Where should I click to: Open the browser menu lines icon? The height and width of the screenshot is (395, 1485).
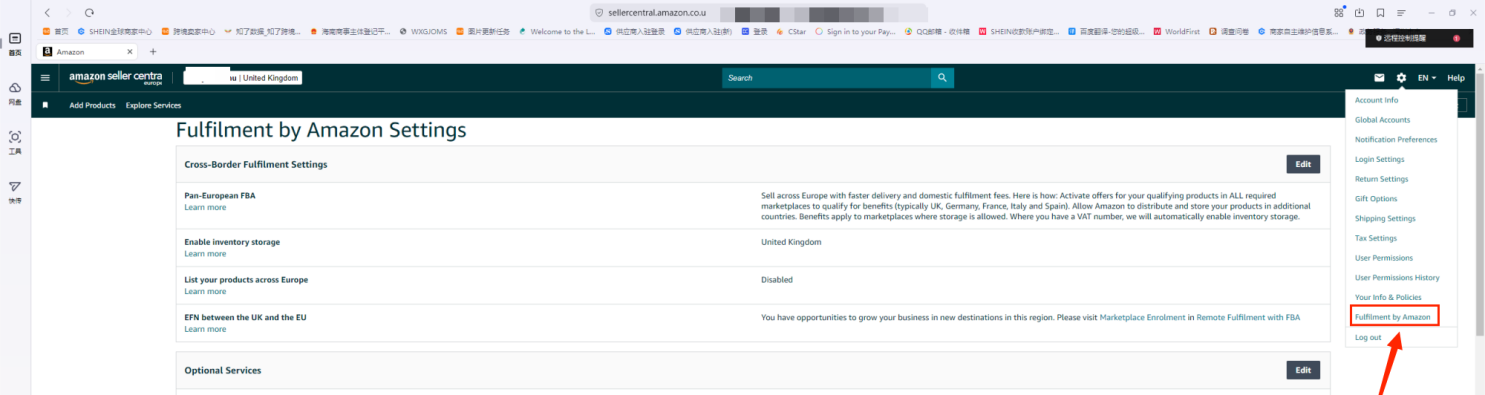click(1401, 12)
